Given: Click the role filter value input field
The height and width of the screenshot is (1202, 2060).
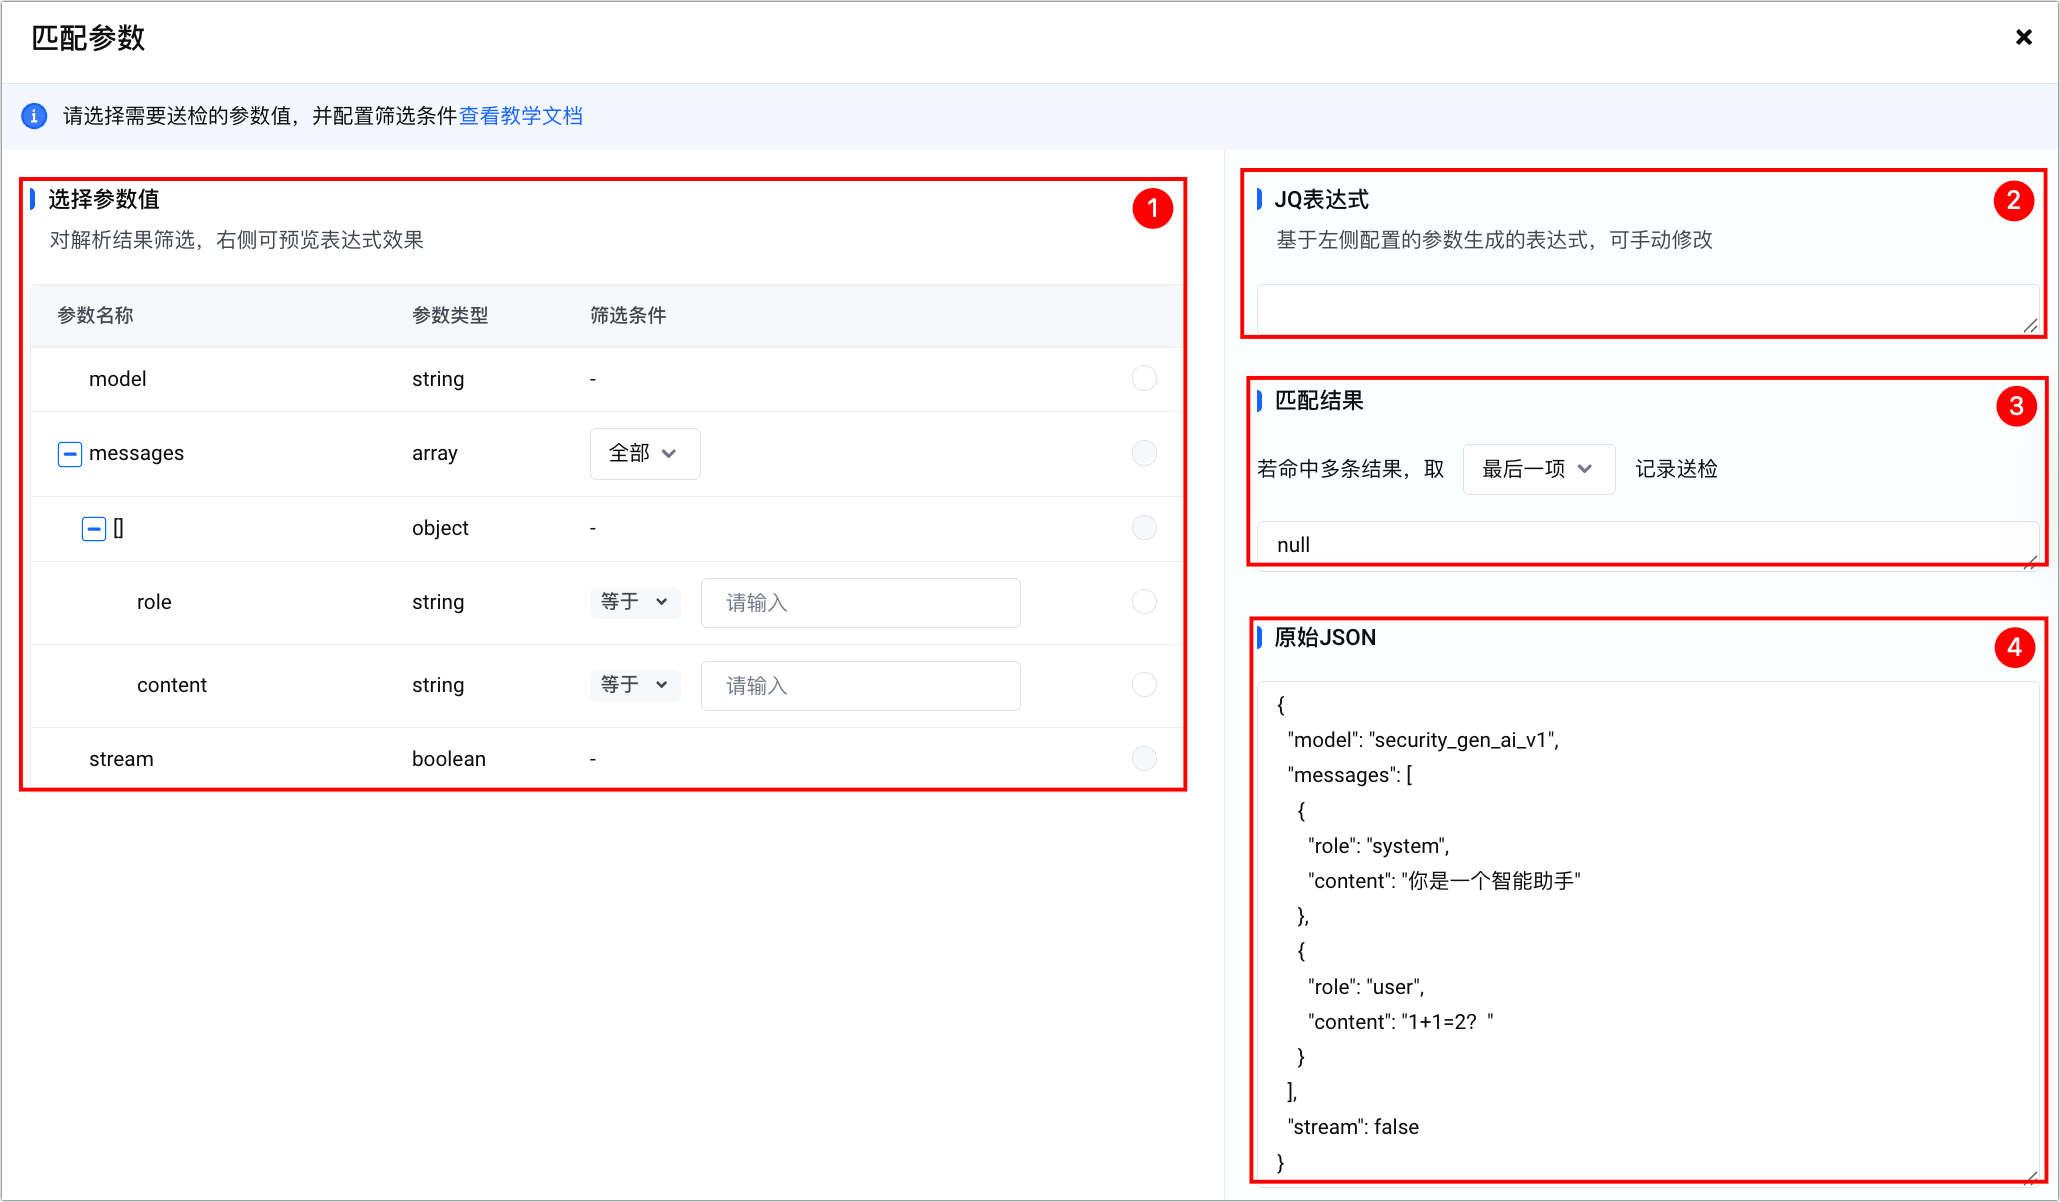Looking at the screenshot, I should point(860,603).
